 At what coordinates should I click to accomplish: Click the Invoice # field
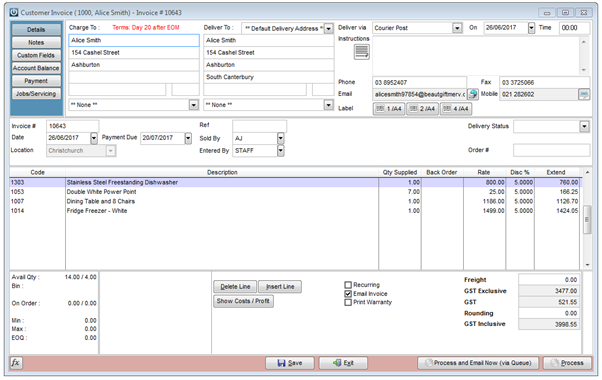(72, 126)
